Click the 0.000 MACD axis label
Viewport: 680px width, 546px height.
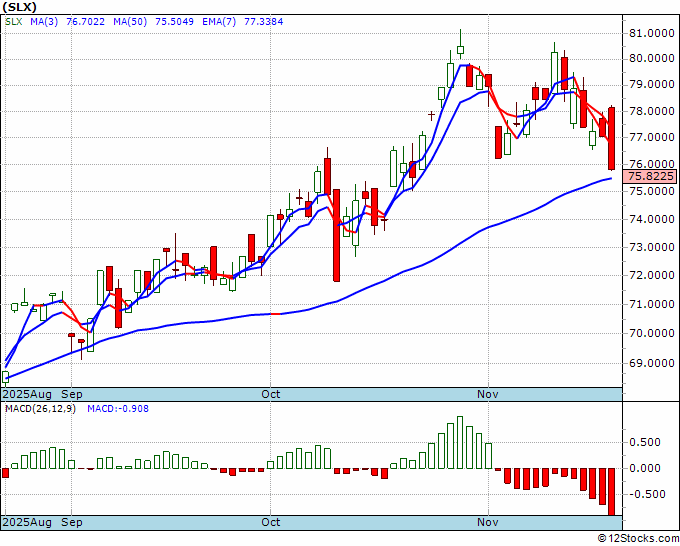click(647, 468)
